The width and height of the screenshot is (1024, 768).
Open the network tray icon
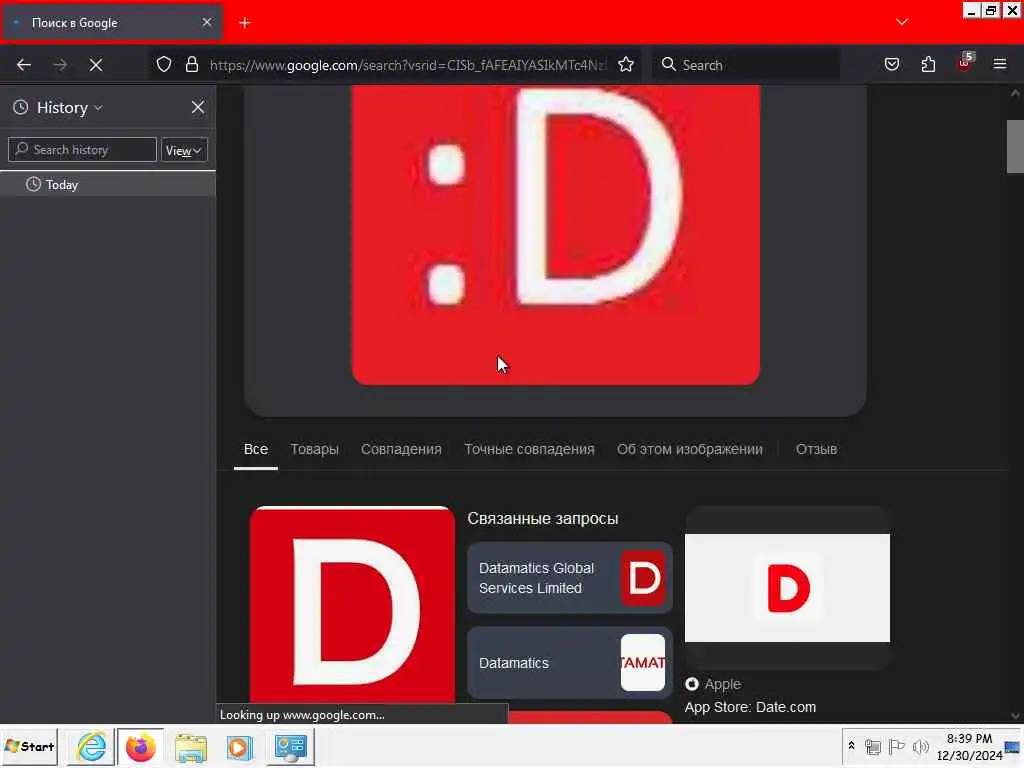click(873, 746)
